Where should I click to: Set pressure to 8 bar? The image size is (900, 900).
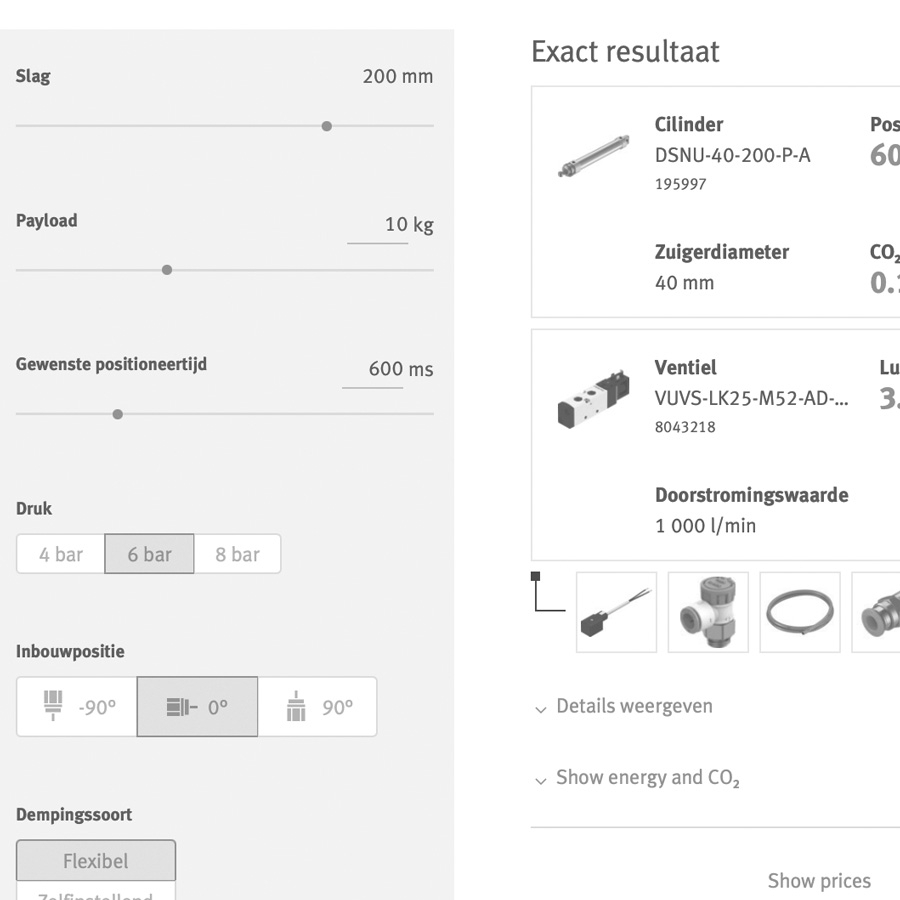pos(237,554)
